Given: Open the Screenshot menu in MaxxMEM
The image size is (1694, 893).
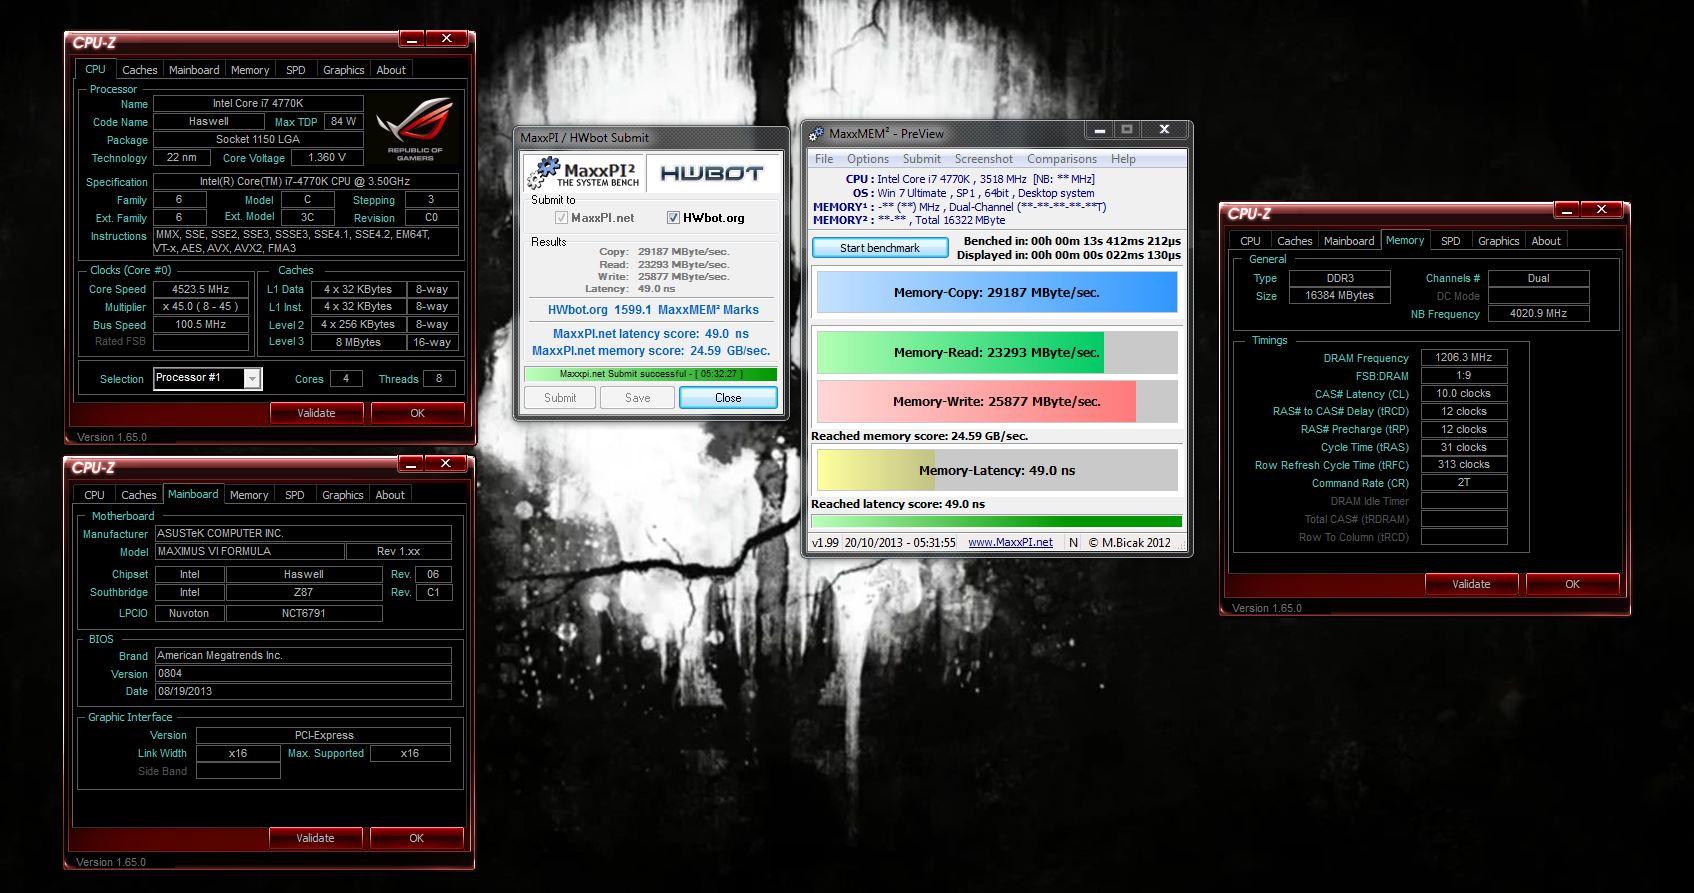Looking at the screenshot, I should (x=983, y=159).
